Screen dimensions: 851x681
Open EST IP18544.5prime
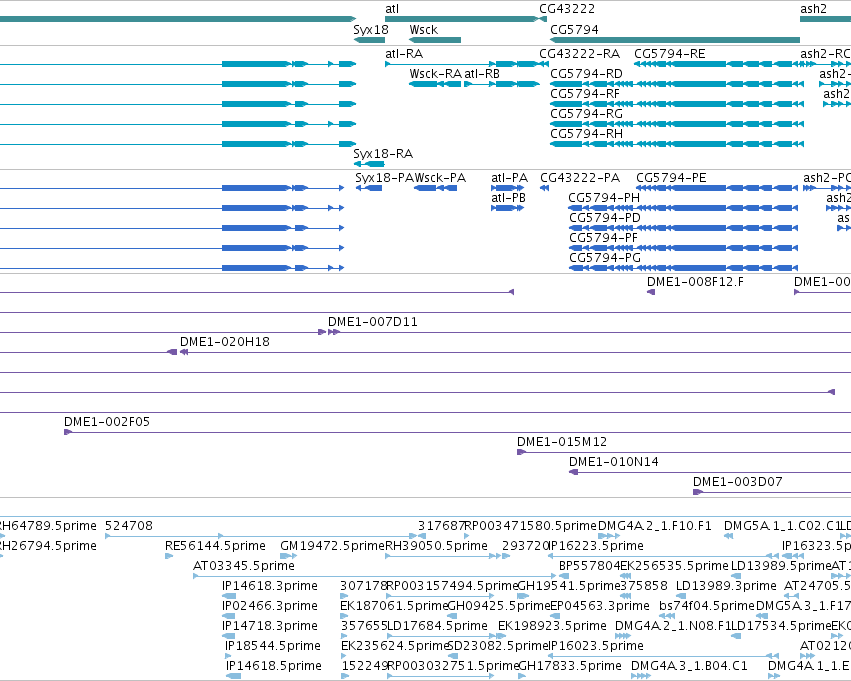pos(273,647)
